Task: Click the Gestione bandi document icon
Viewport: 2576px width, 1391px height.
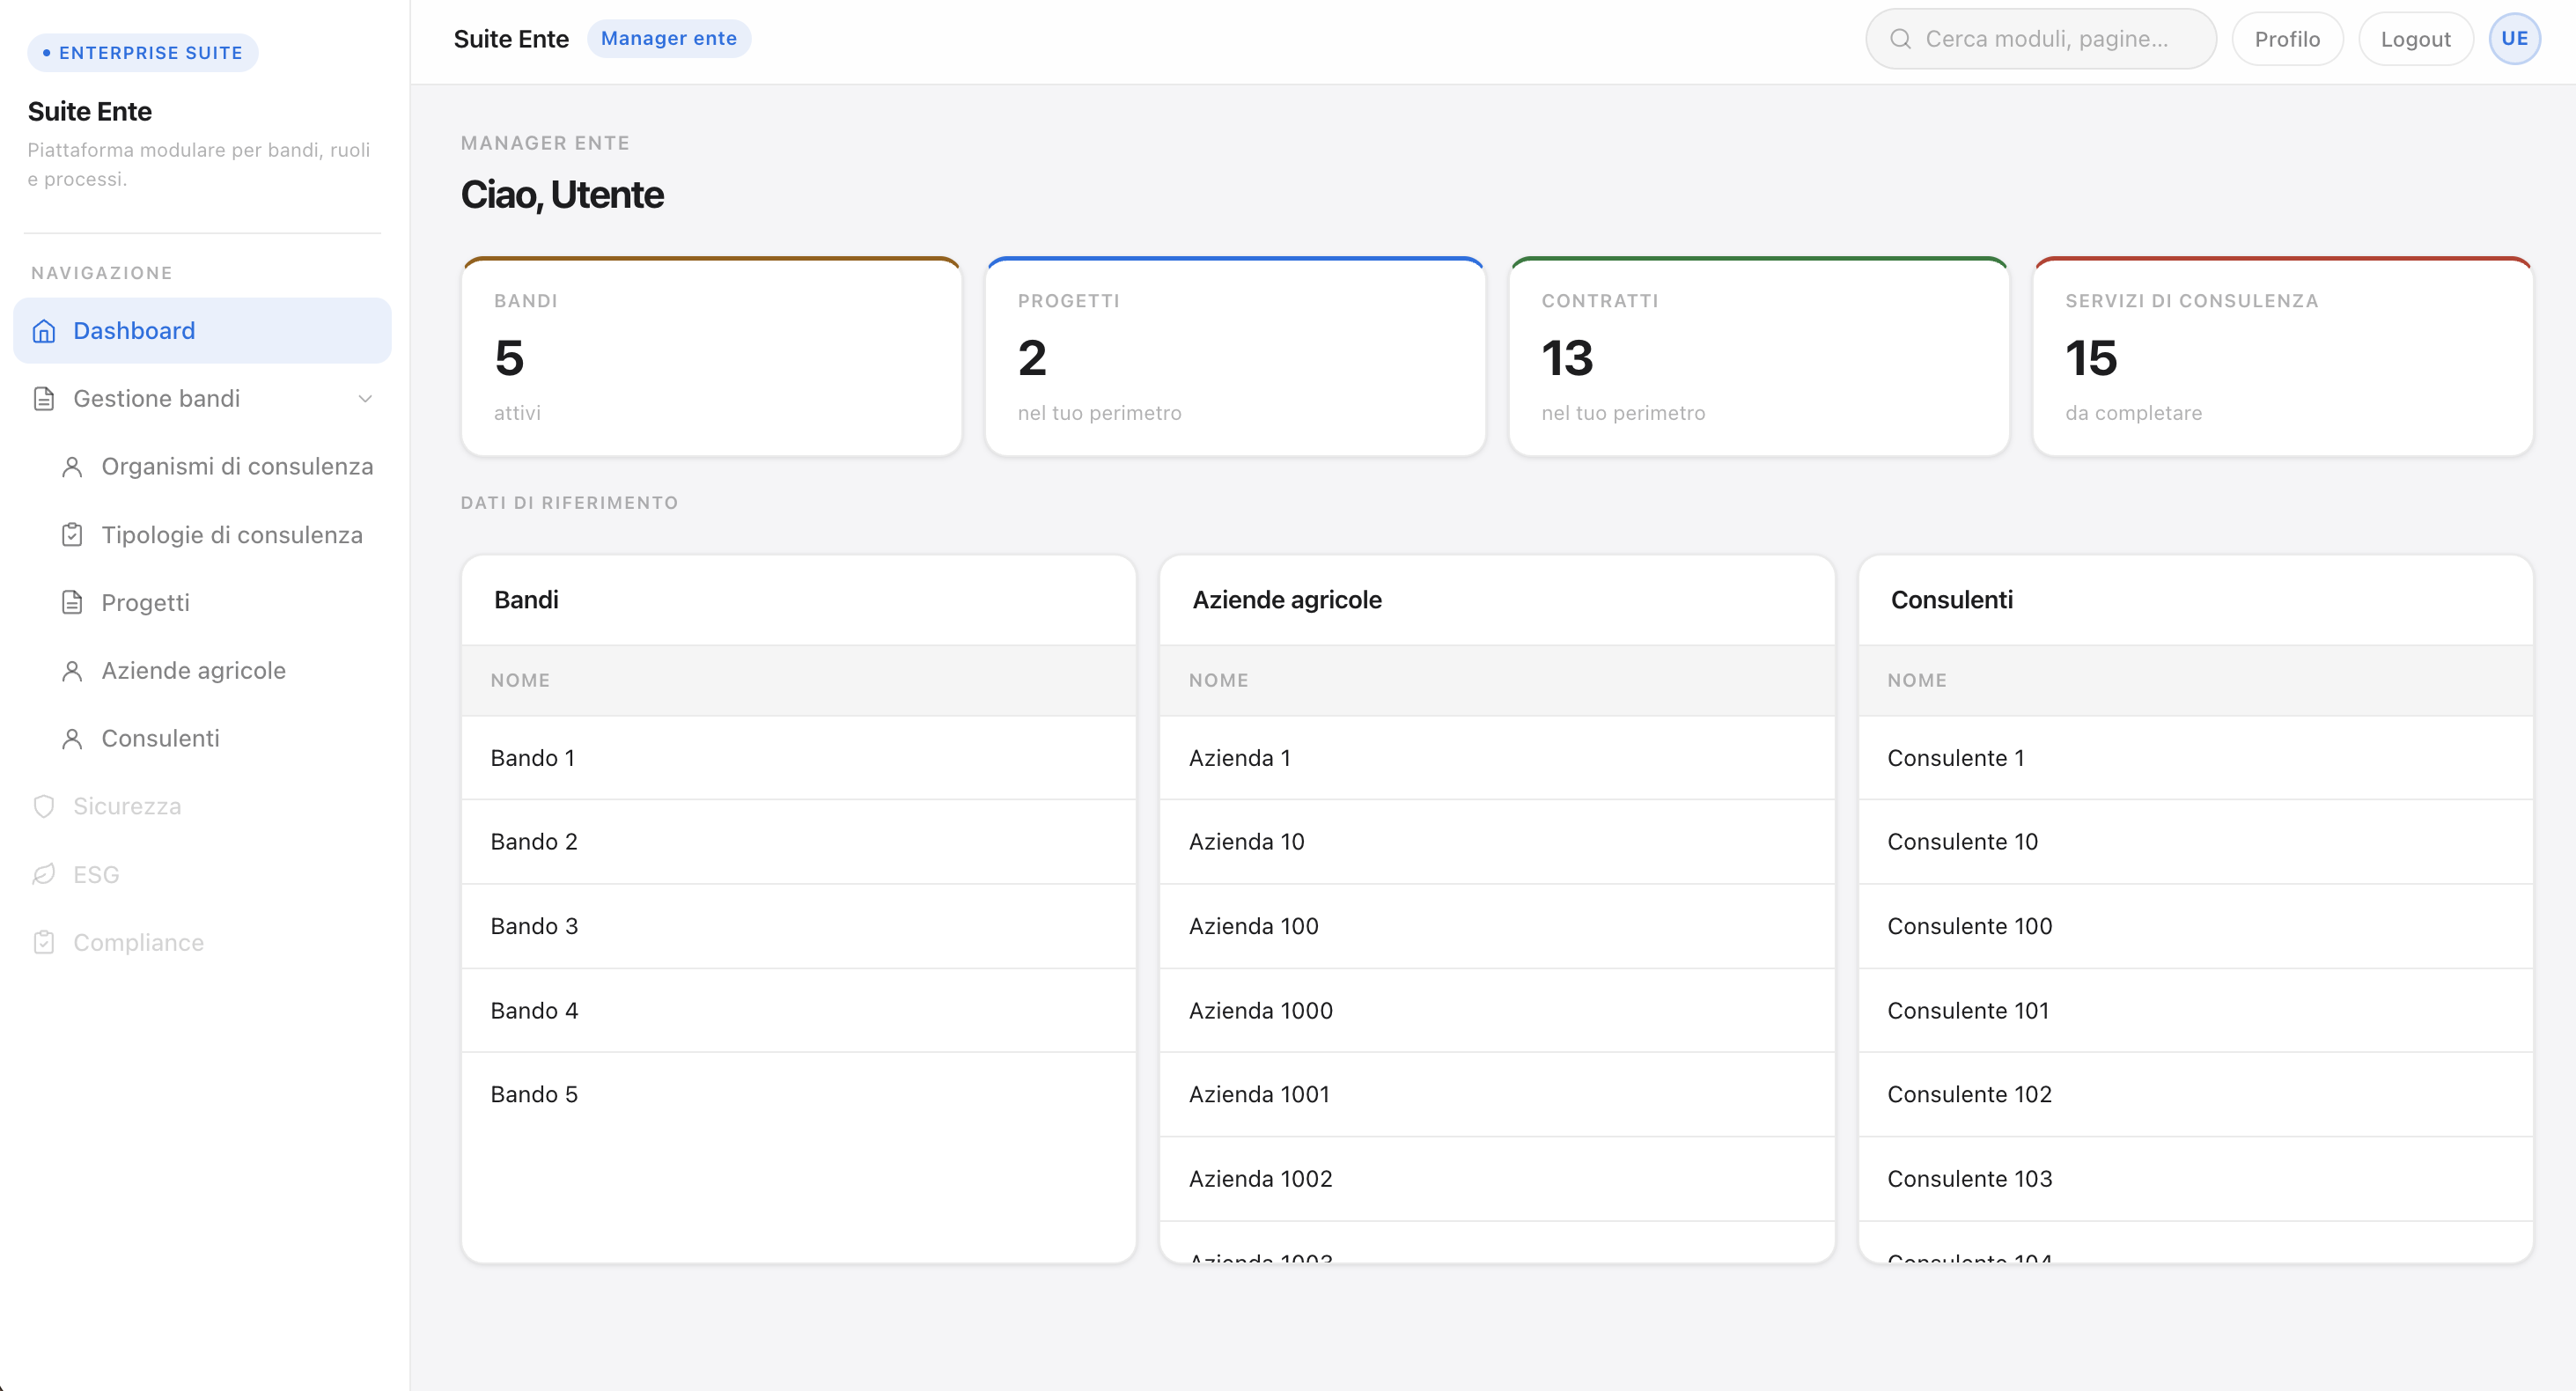Action: coord(44,399)
